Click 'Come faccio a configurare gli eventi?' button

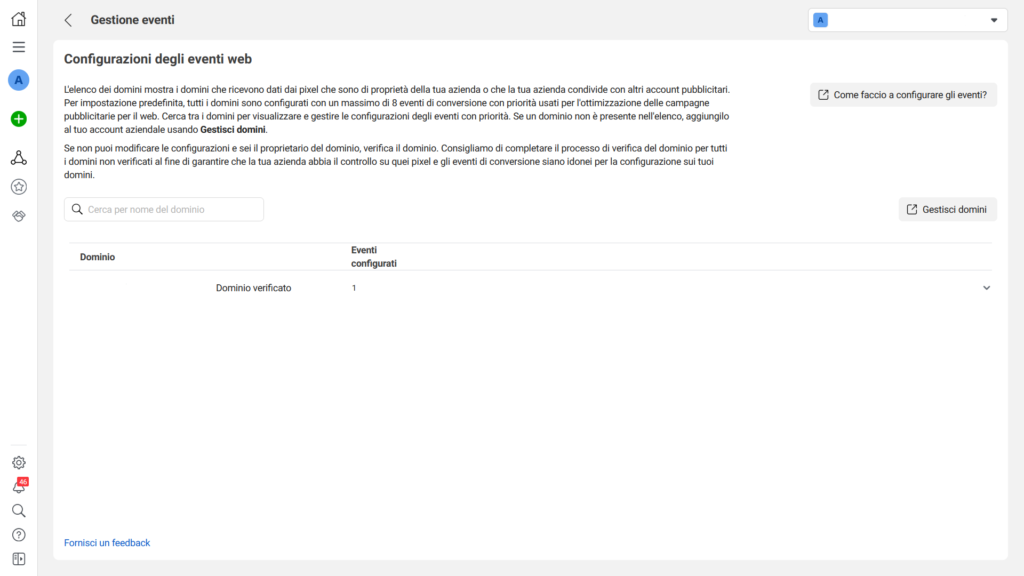pyautogui.click(x=903, y=95)
